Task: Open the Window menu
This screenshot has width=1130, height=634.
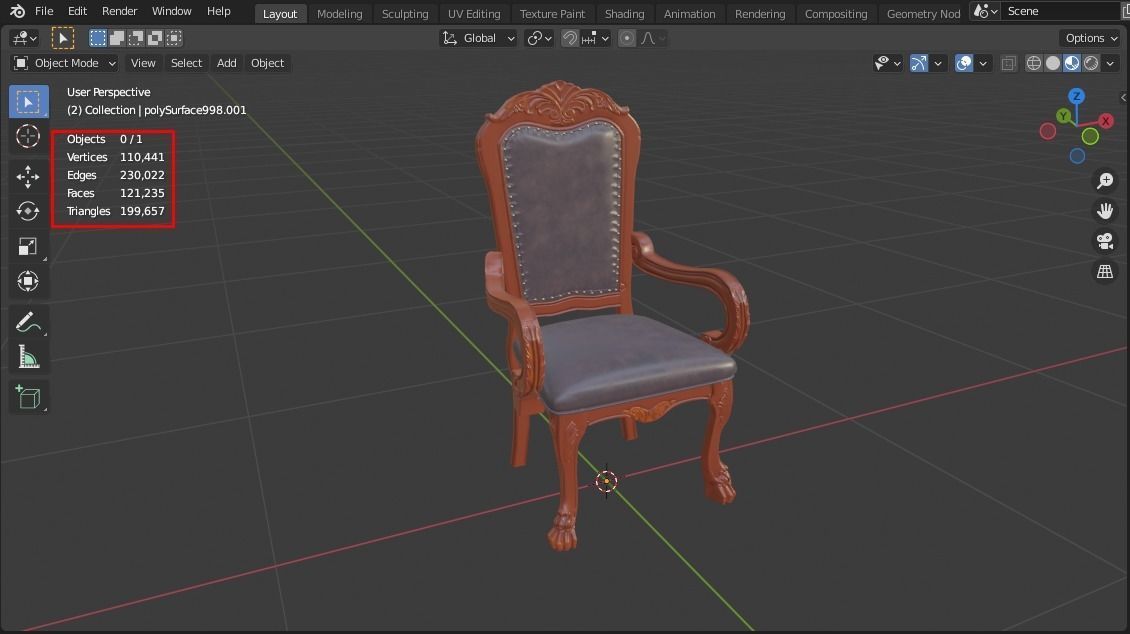Action: (x=172, y=11)
